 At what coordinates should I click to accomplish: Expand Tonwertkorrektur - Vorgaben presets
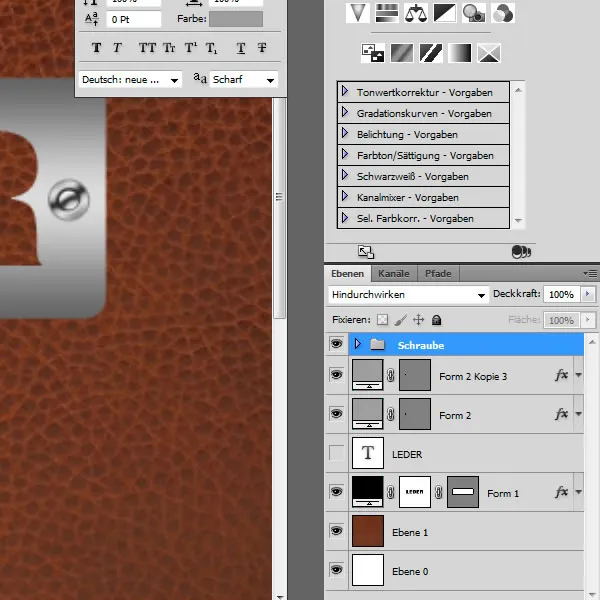[x=345, y=92]
